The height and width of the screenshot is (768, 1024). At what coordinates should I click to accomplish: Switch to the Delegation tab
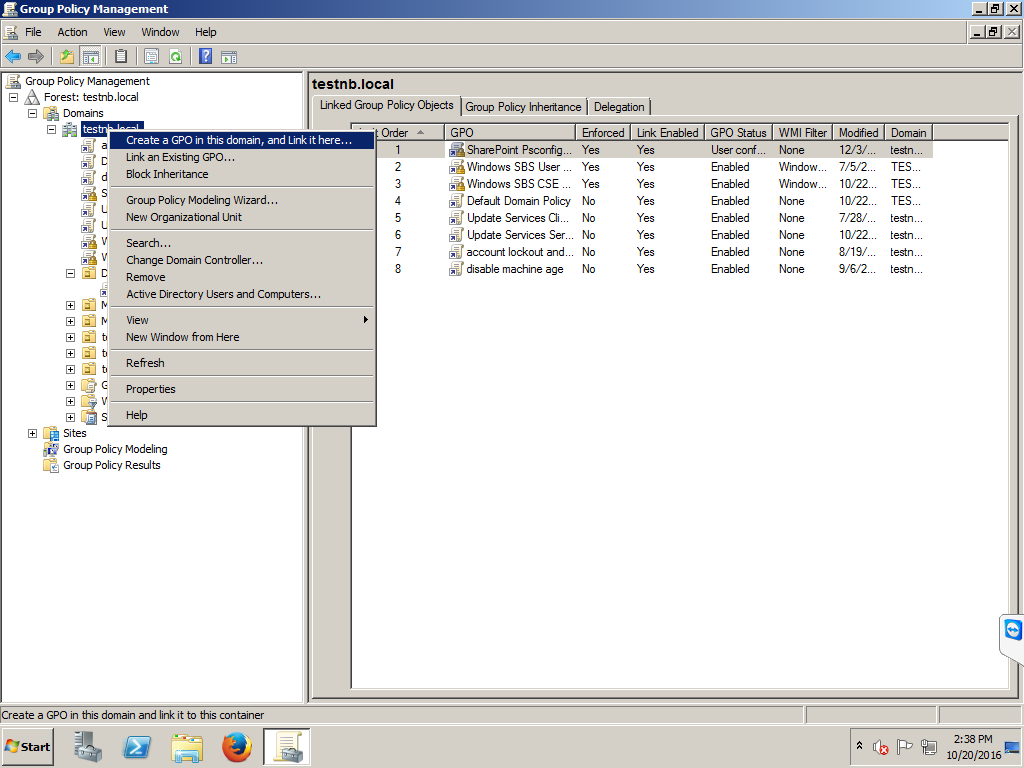tap(619, 106)
